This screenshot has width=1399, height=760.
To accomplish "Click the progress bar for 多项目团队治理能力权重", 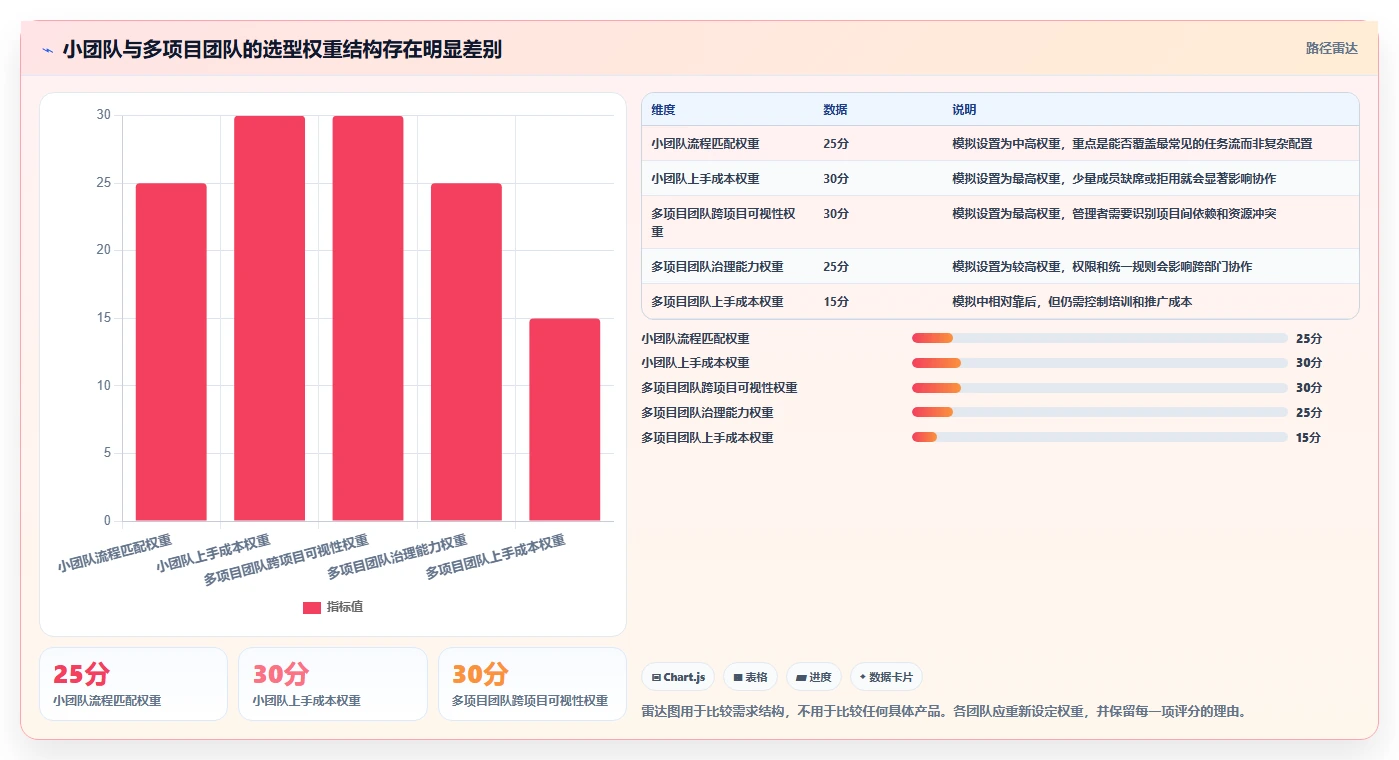I will click(x=1099, y=412).
